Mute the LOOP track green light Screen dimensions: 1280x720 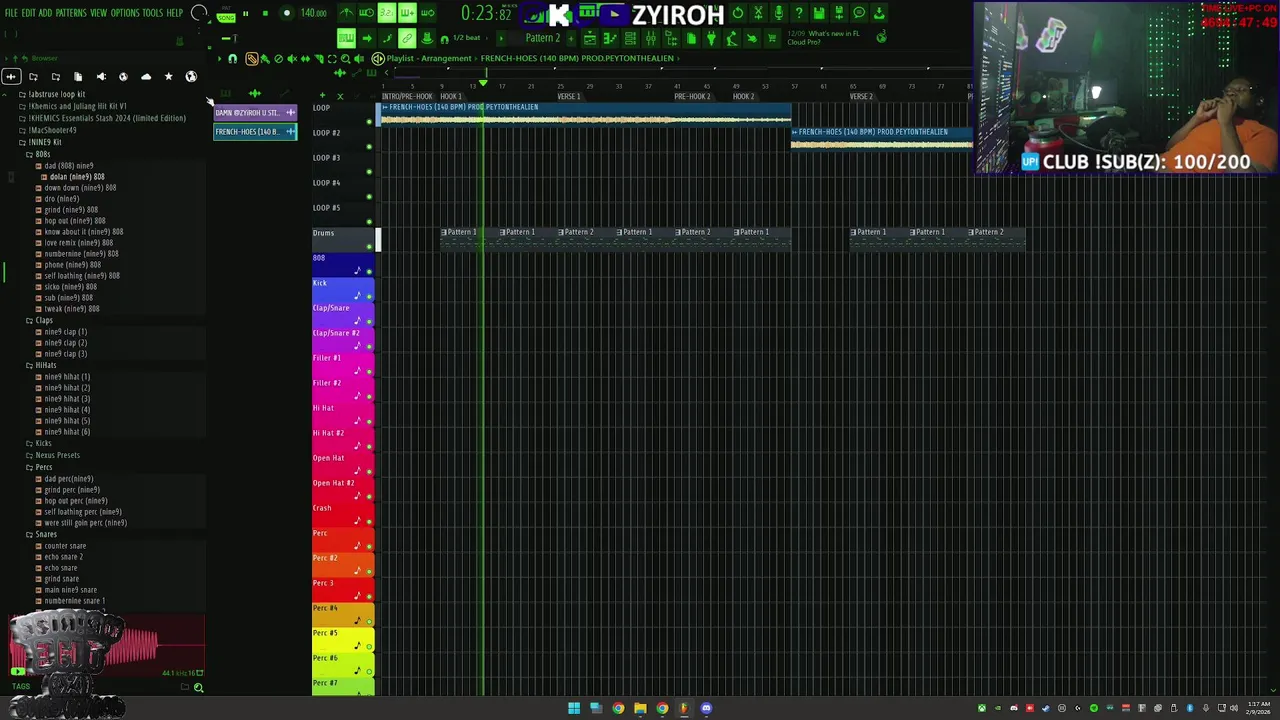[x=369, y=121]
